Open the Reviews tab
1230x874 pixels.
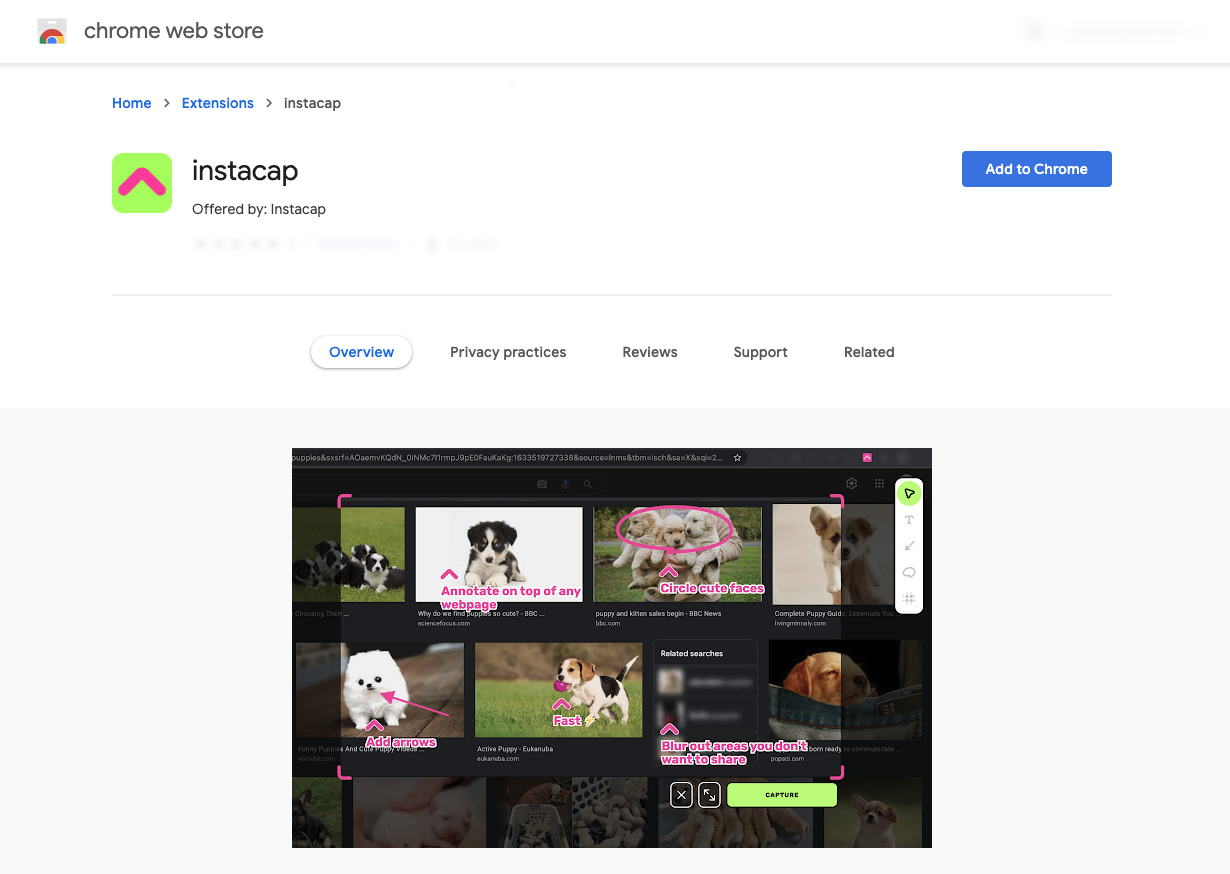click(650, 352)
